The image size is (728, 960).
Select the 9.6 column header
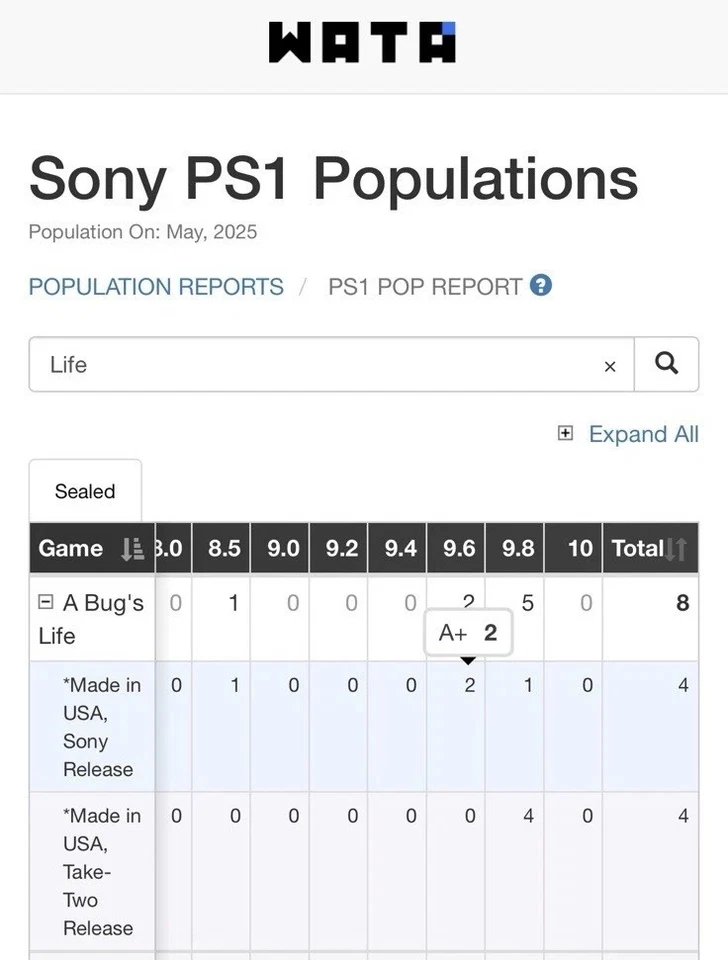(456, 549)
